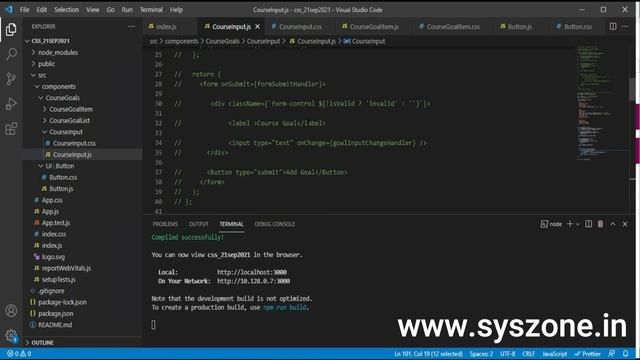The height and width of the screenshot is (360, 640).
Task: Collapse the src folder
Action: coord(42,75)
